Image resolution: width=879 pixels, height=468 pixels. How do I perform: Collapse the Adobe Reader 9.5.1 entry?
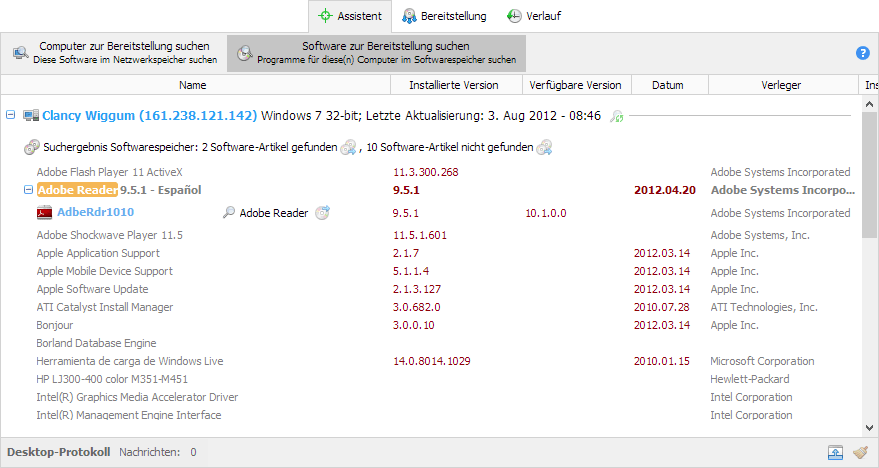(x=27, y=190)
